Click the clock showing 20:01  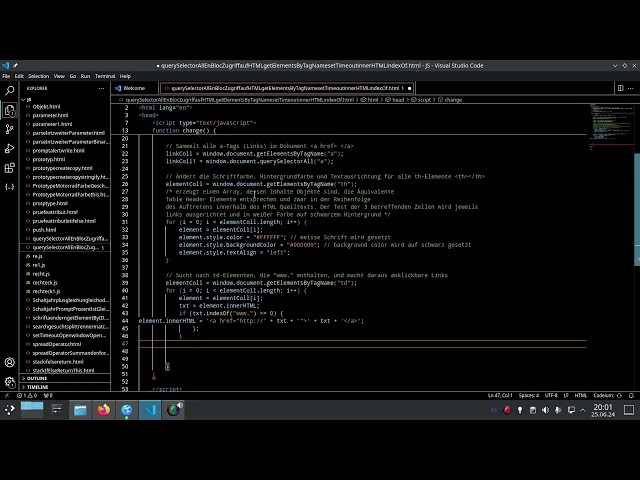603,410
